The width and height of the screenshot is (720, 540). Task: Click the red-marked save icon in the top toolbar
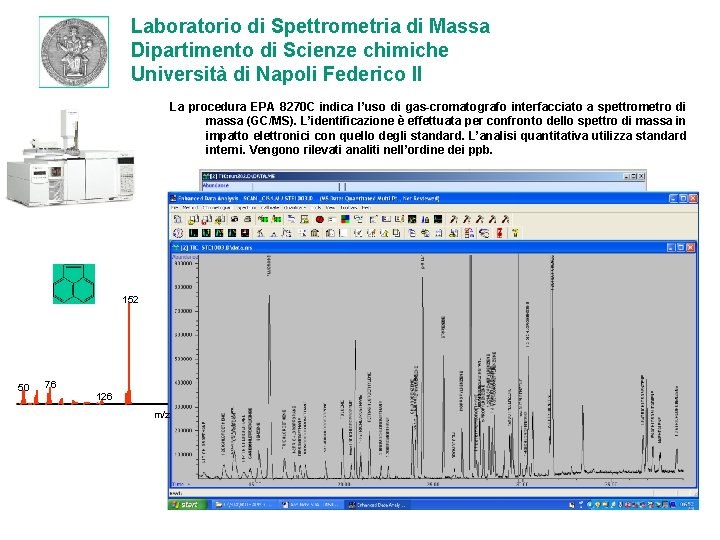(x=207, y=219)
